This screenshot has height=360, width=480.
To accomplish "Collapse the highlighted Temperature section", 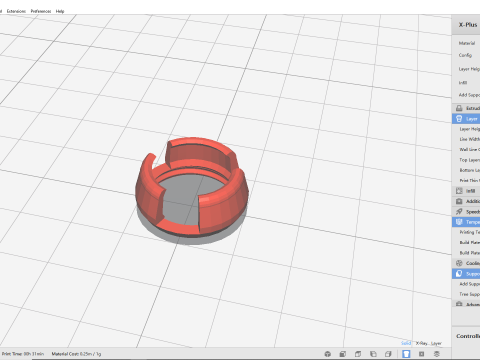I will [x=466, y=222].
